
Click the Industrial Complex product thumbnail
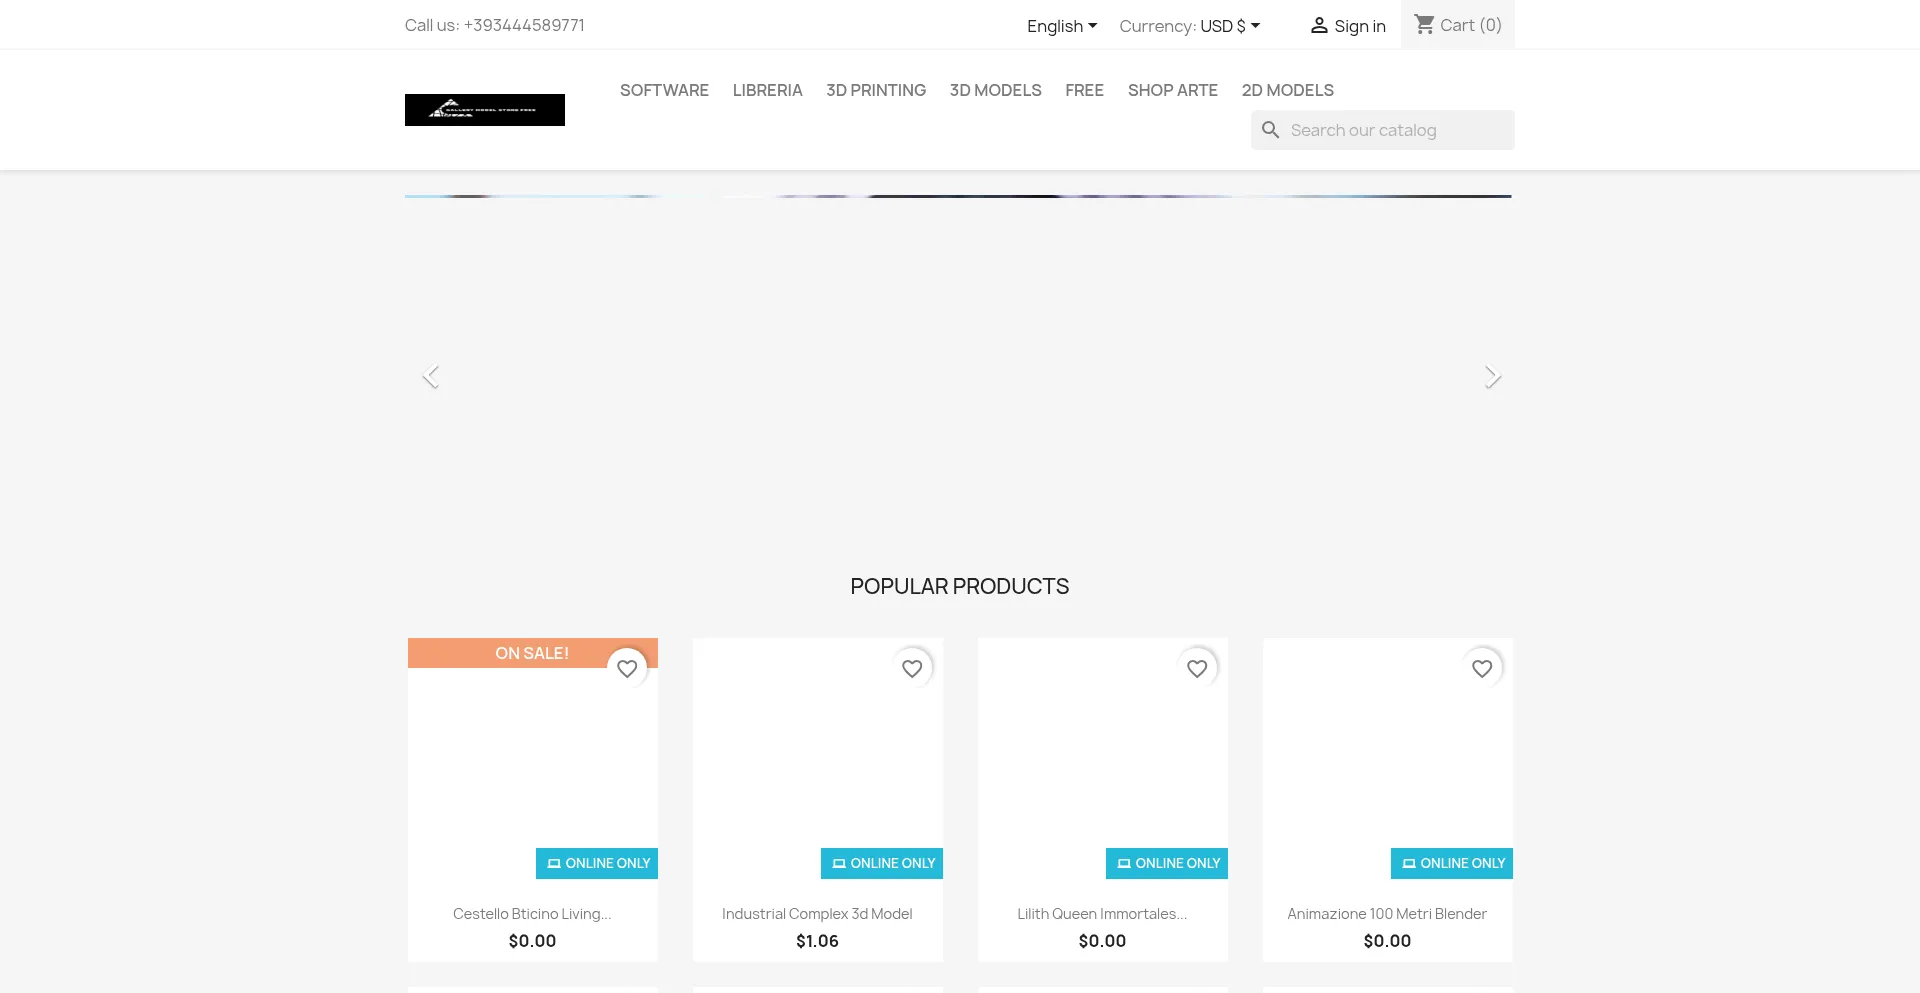pyautogui.click(x=818, y=763)
